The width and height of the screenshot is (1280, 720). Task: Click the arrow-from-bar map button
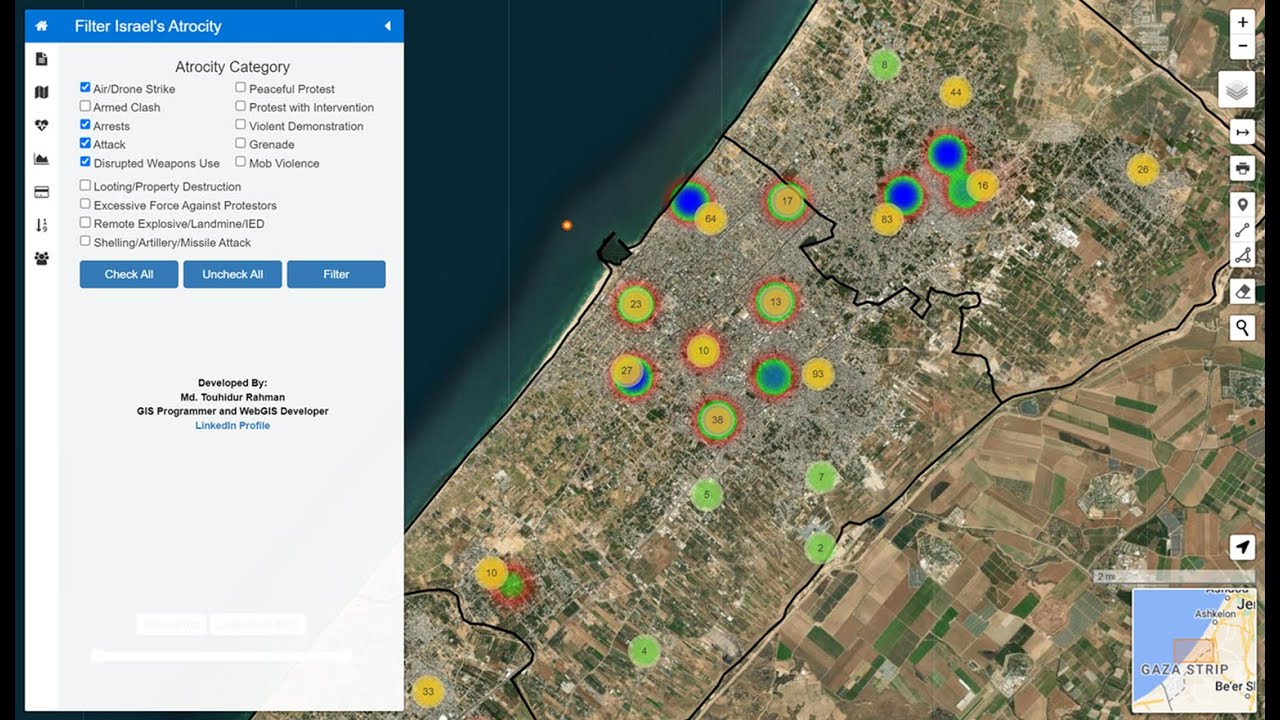1242,132
